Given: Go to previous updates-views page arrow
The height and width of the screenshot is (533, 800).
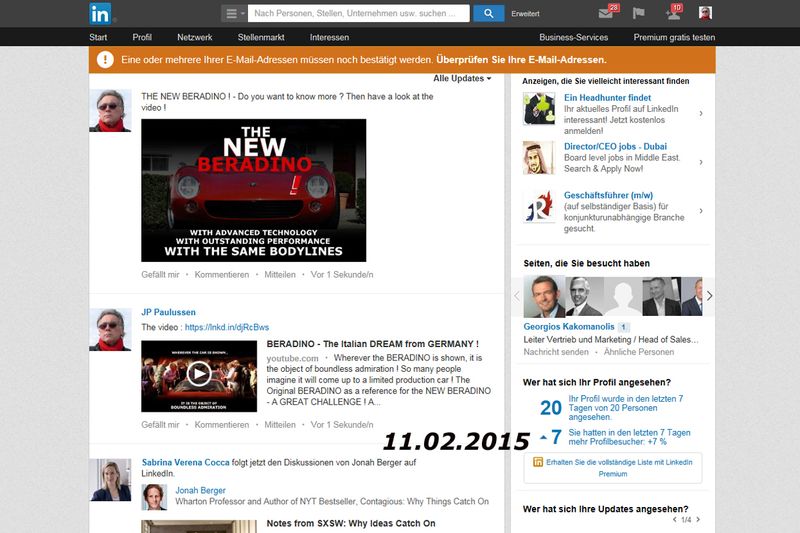Looking at the screenshot, I should pyautogui.click(x=674, y=520).
